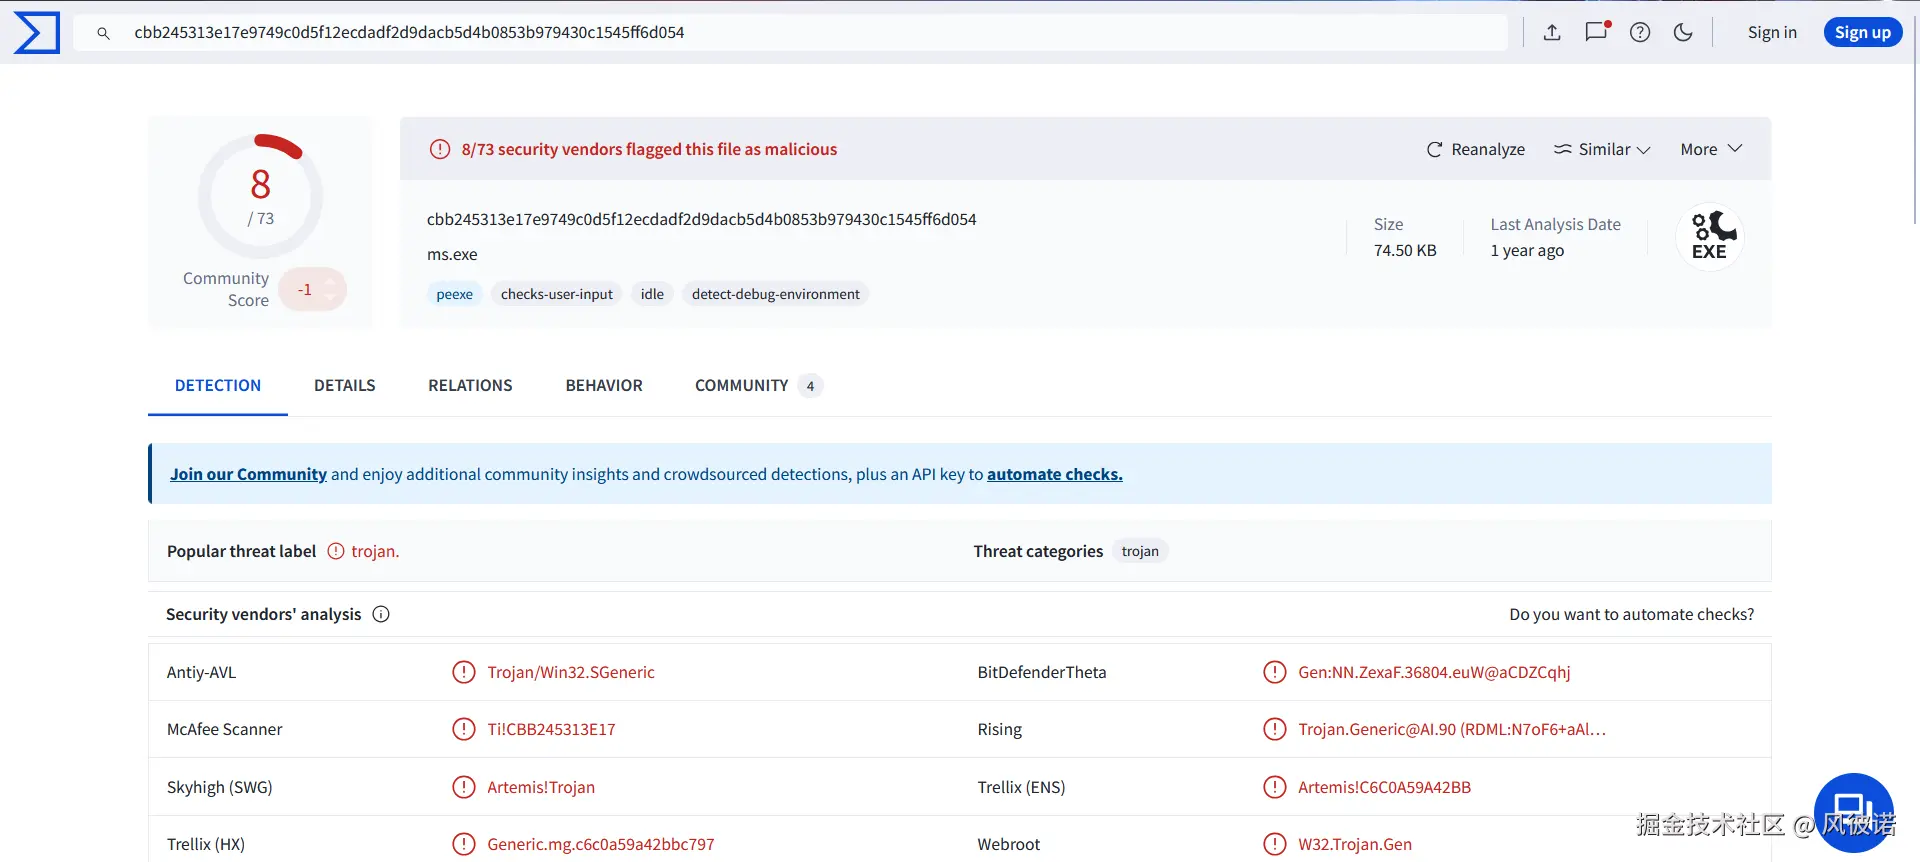Click the search magnifier icon

click(x=103, y=33)
